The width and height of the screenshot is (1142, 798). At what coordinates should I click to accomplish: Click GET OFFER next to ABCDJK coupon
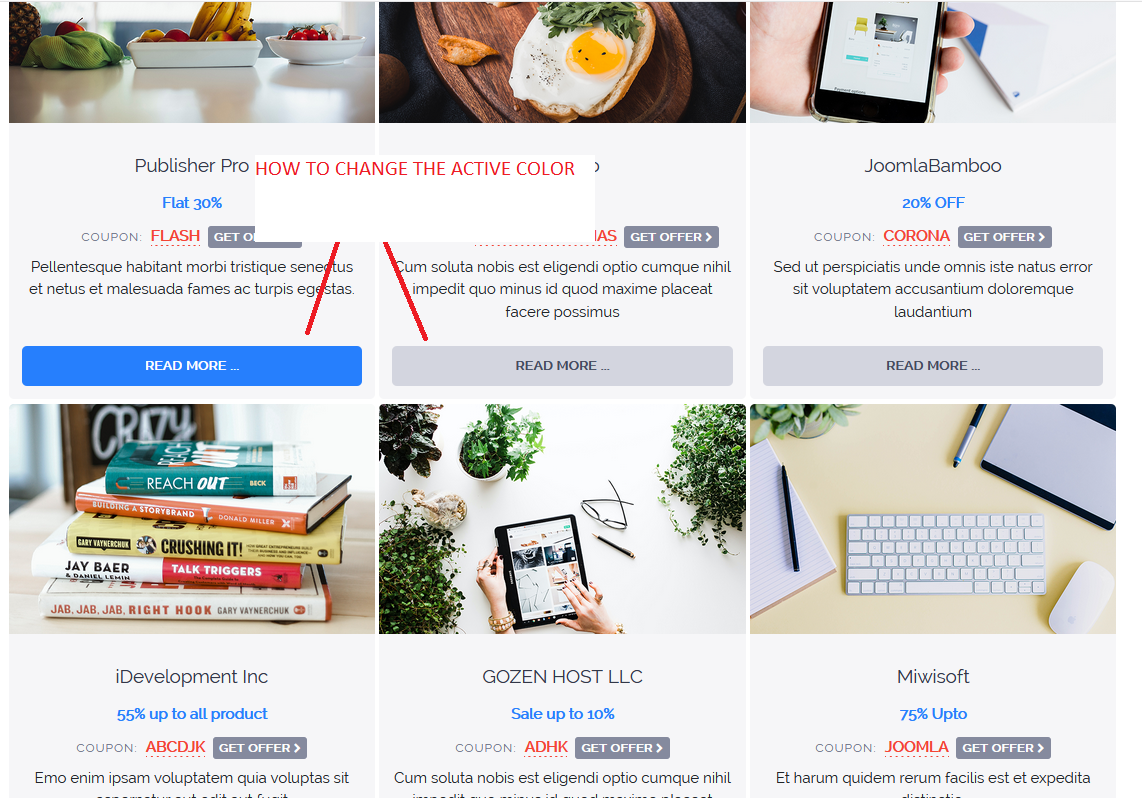(259, 748)
